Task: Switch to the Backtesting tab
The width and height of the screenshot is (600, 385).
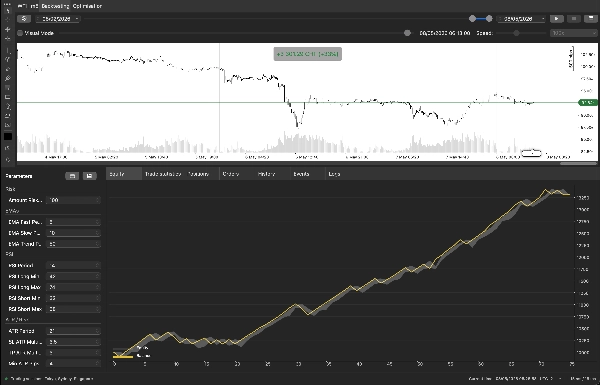Action: pyautogui.click(x=55, y=6)
